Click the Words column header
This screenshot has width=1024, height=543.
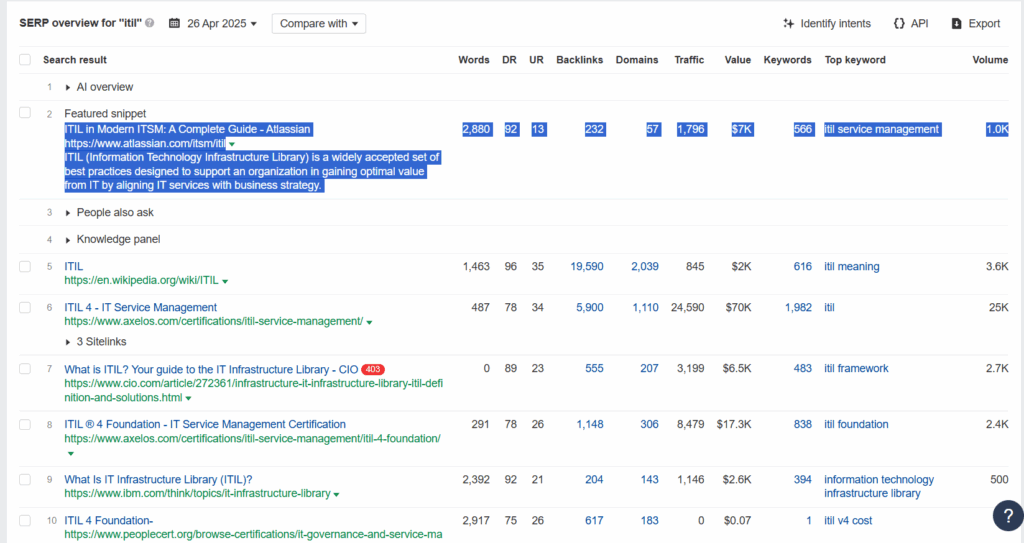(x=473, y=59)
